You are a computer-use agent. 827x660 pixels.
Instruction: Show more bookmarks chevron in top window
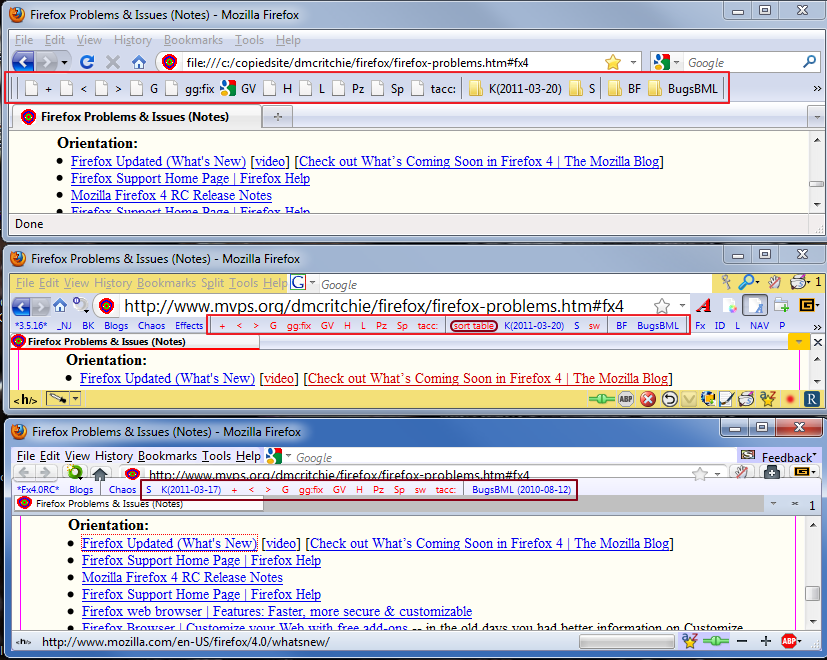point(817,88)
